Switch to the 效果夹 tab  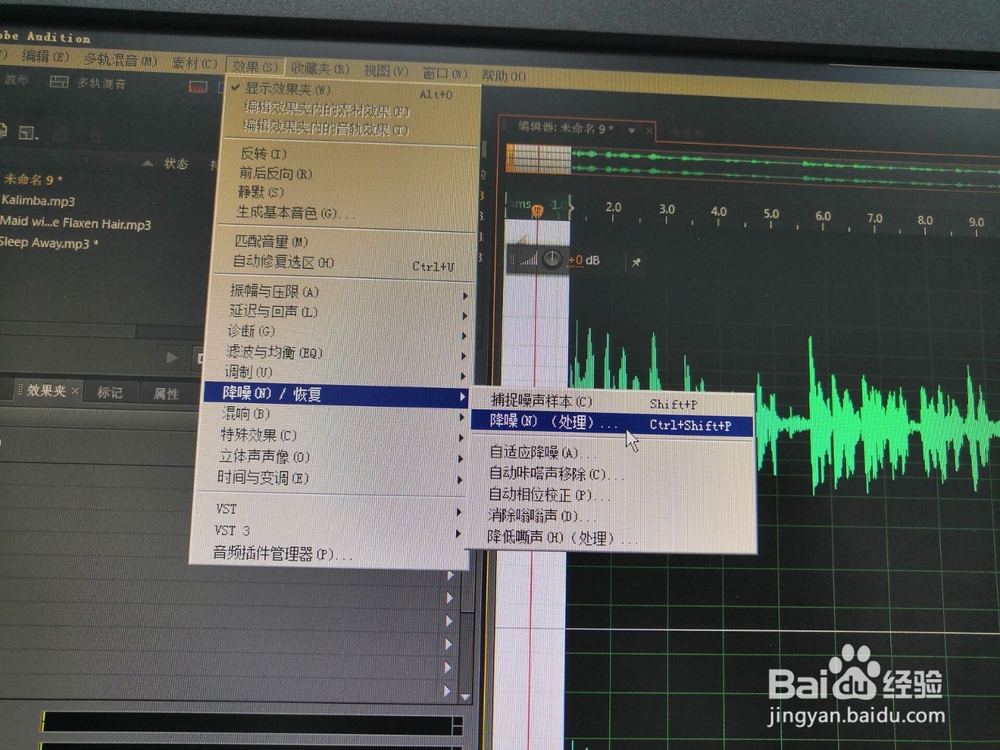(46, 390)
